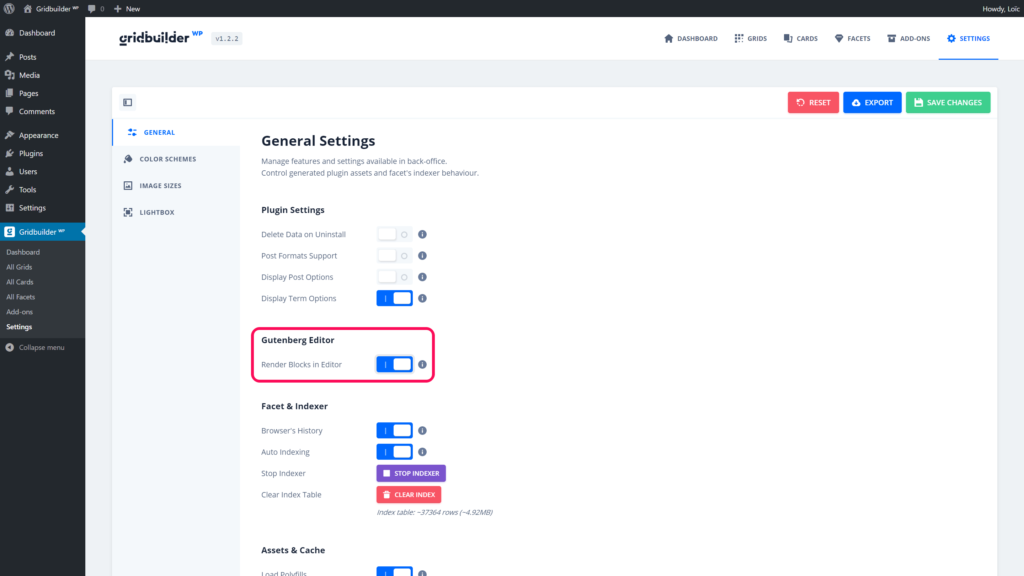Open the Comments sidebar menu
1024x576 pixels.
click(x=42, y=112)
